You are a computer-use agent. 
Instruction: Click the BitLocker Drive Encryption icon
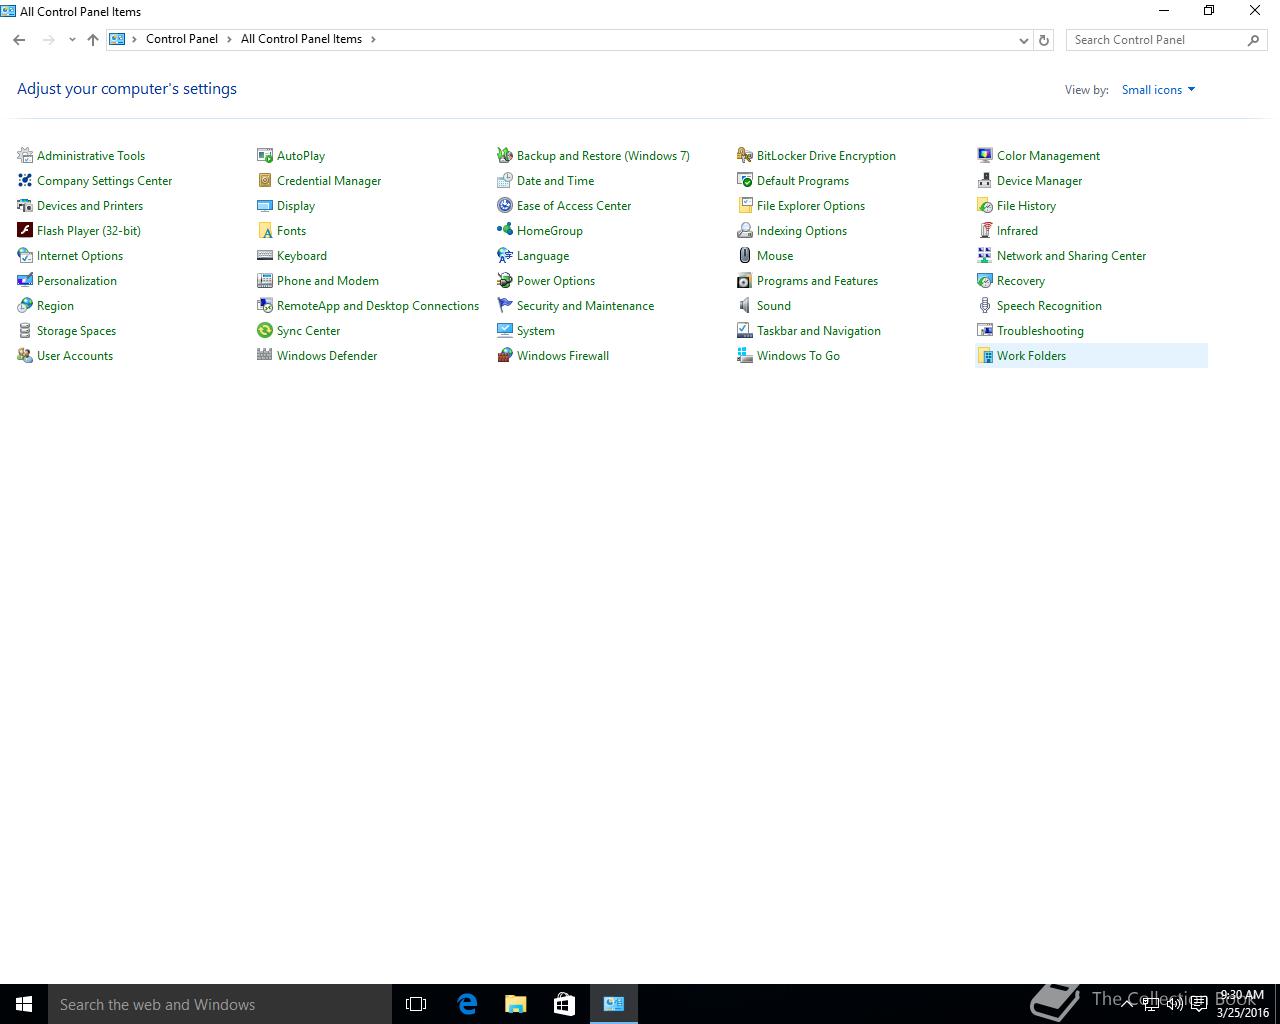pyautogui.click(x=745, y=155)
